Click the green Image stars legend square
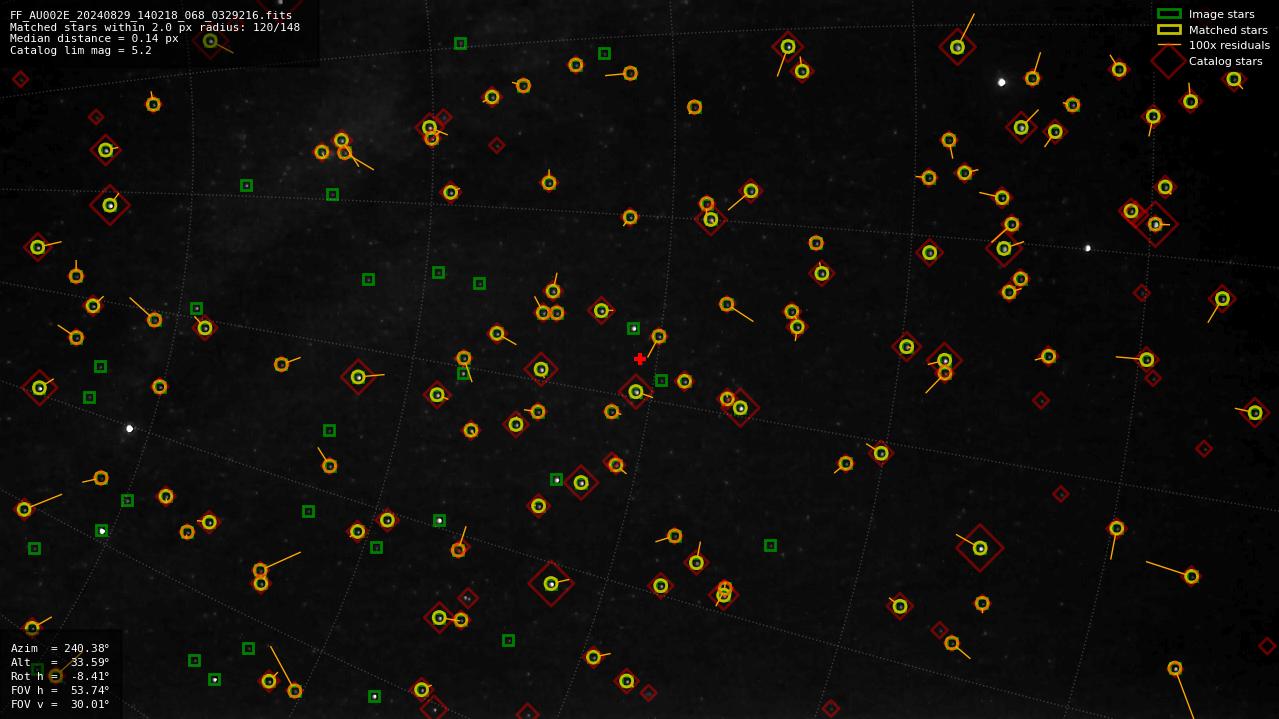The width and height of the screenshot is (1279, 719). point(1169,14)
